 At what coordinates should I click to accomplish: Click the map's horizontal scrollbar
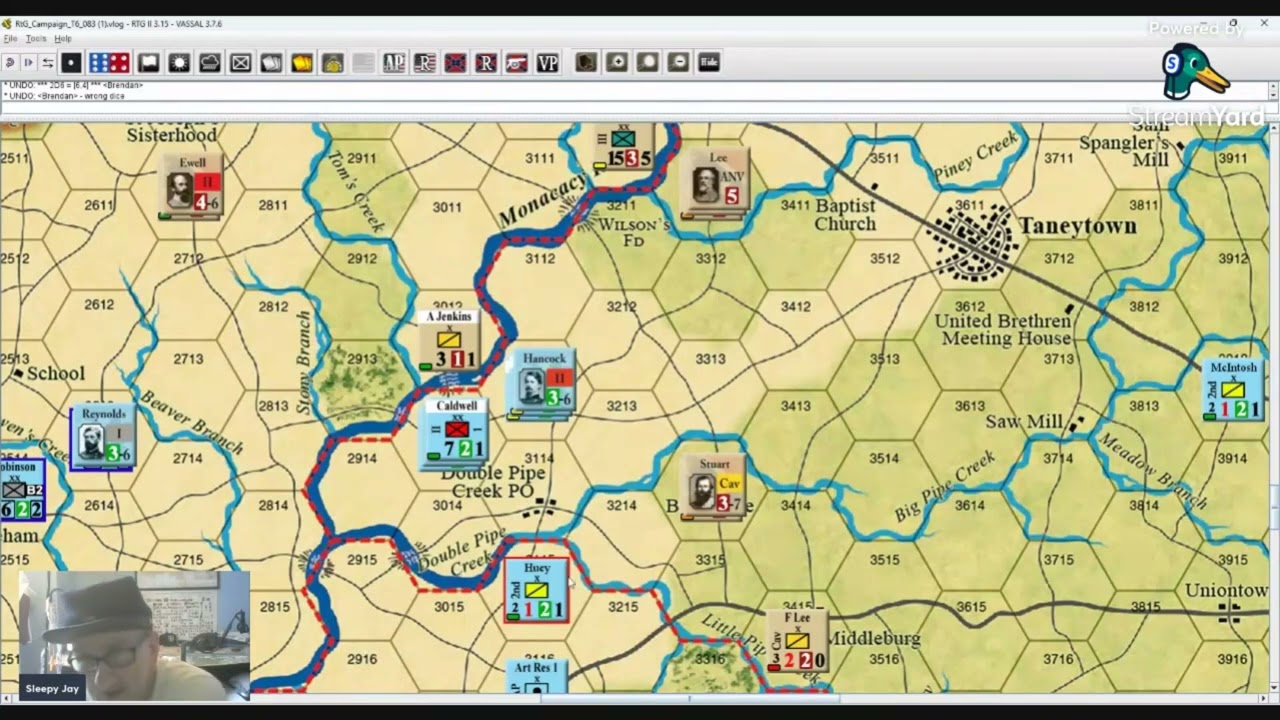[x=633, y=699]
